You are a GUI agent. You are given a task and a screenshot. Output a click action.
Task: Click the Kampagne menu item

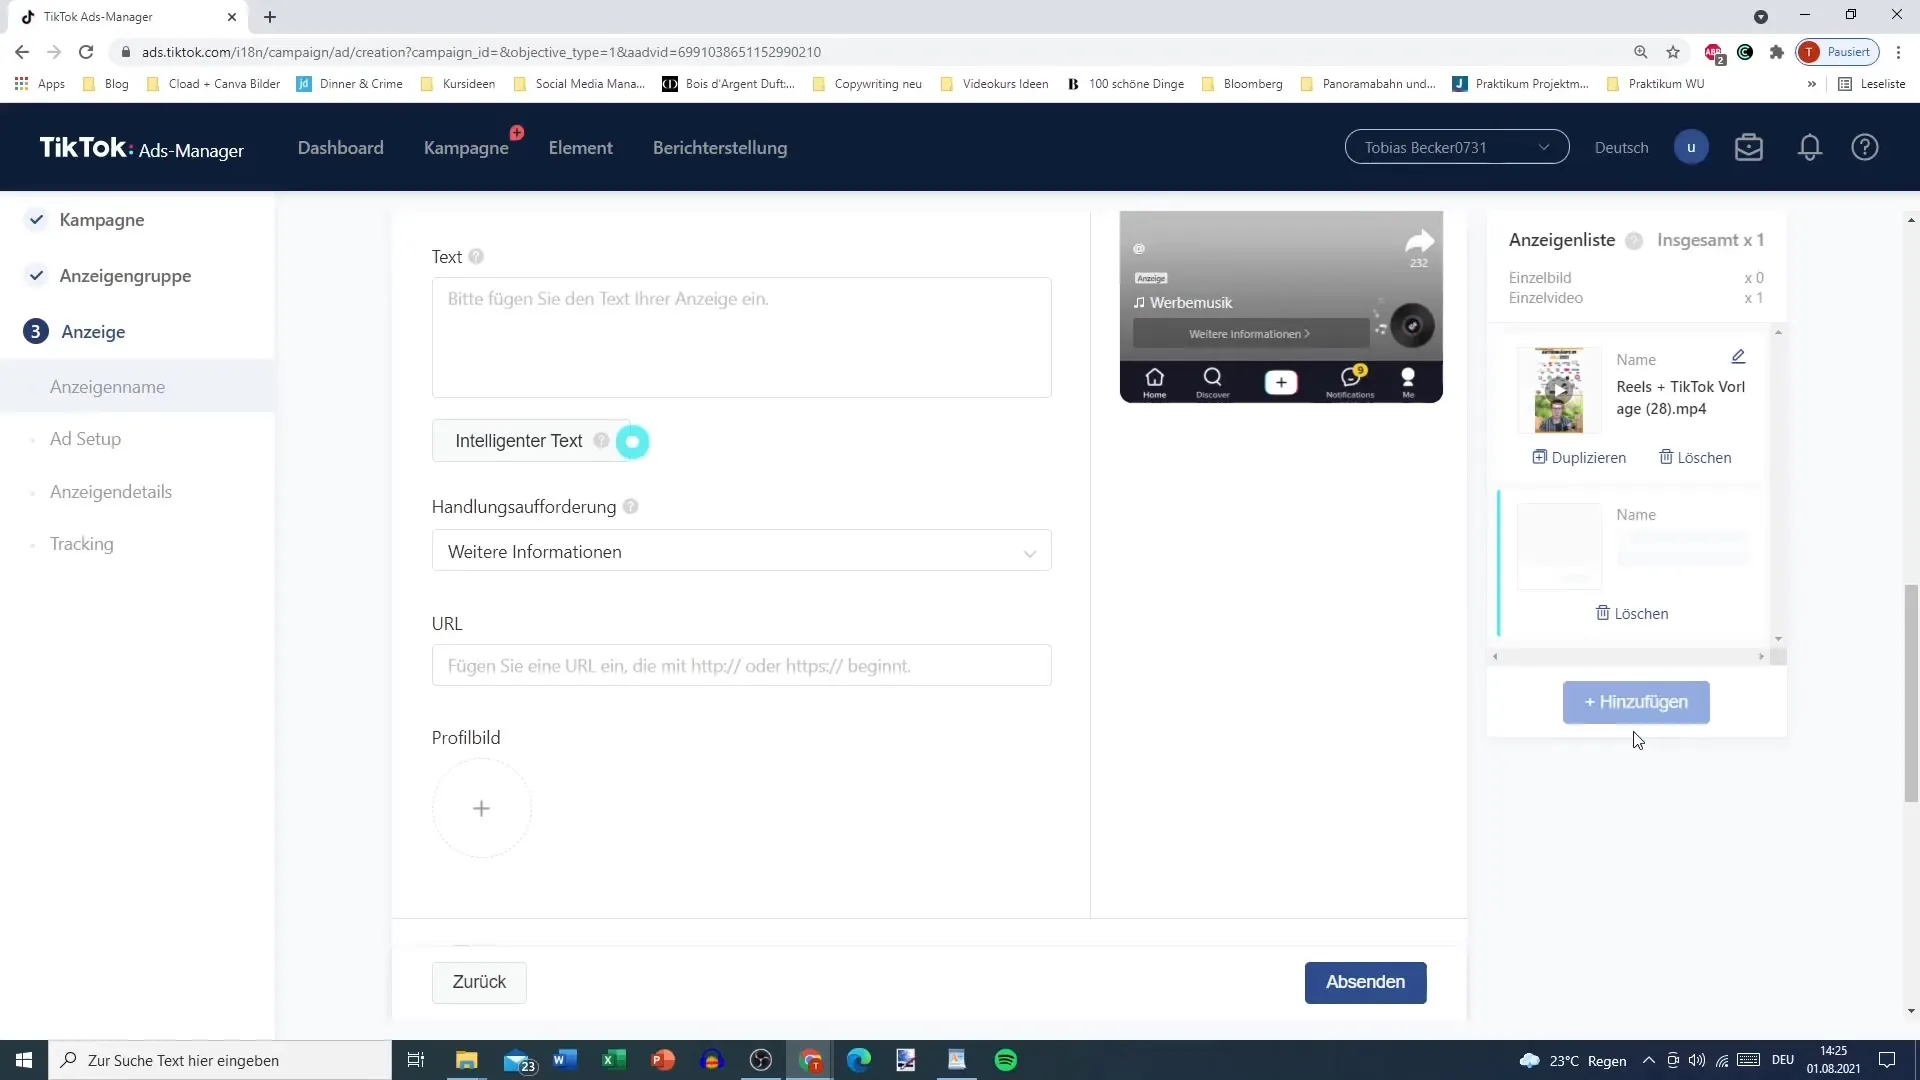coord(467,148)
